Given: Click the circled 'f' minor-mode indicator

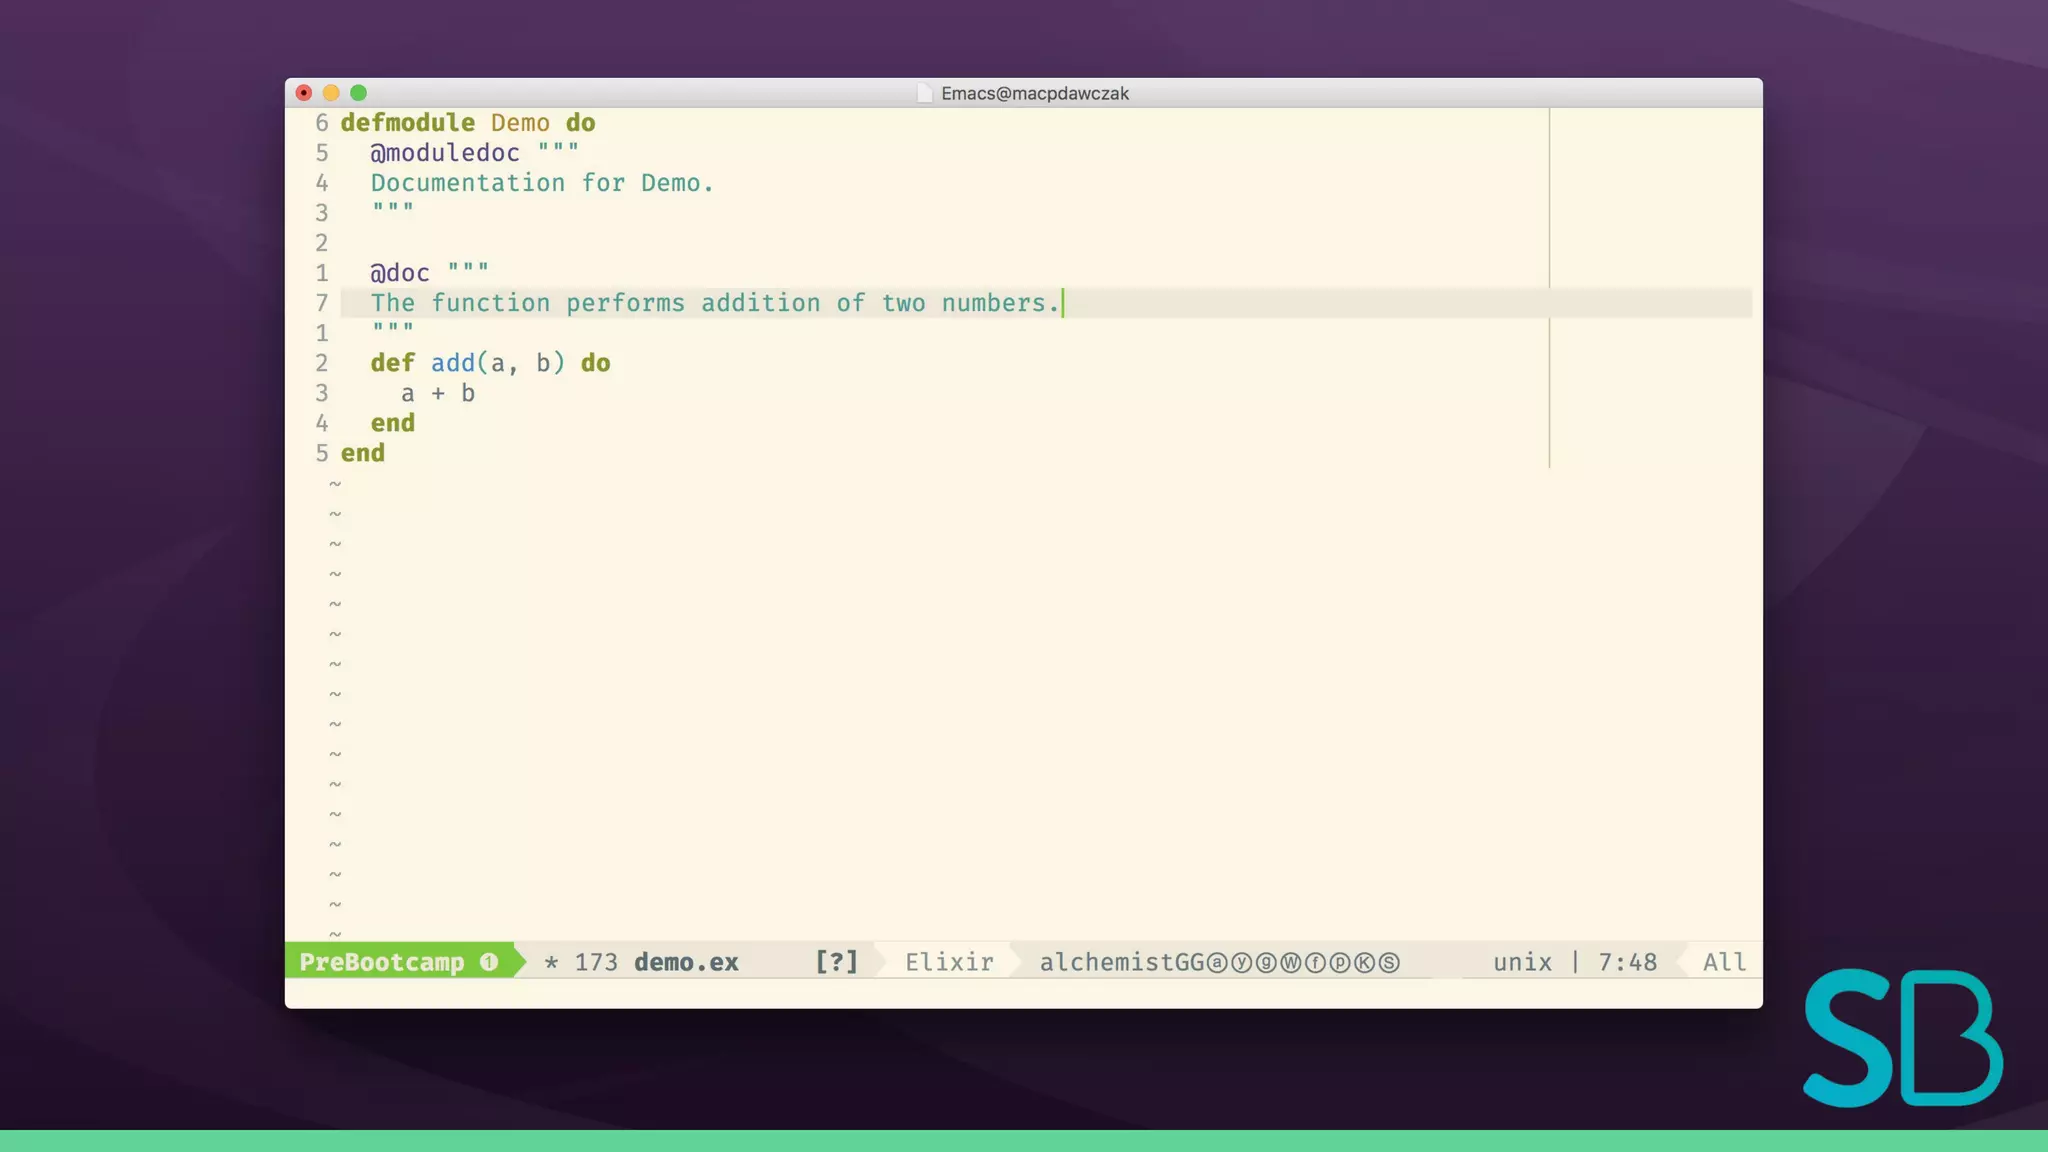Looking at the screenshot, I should [1315, 963].
